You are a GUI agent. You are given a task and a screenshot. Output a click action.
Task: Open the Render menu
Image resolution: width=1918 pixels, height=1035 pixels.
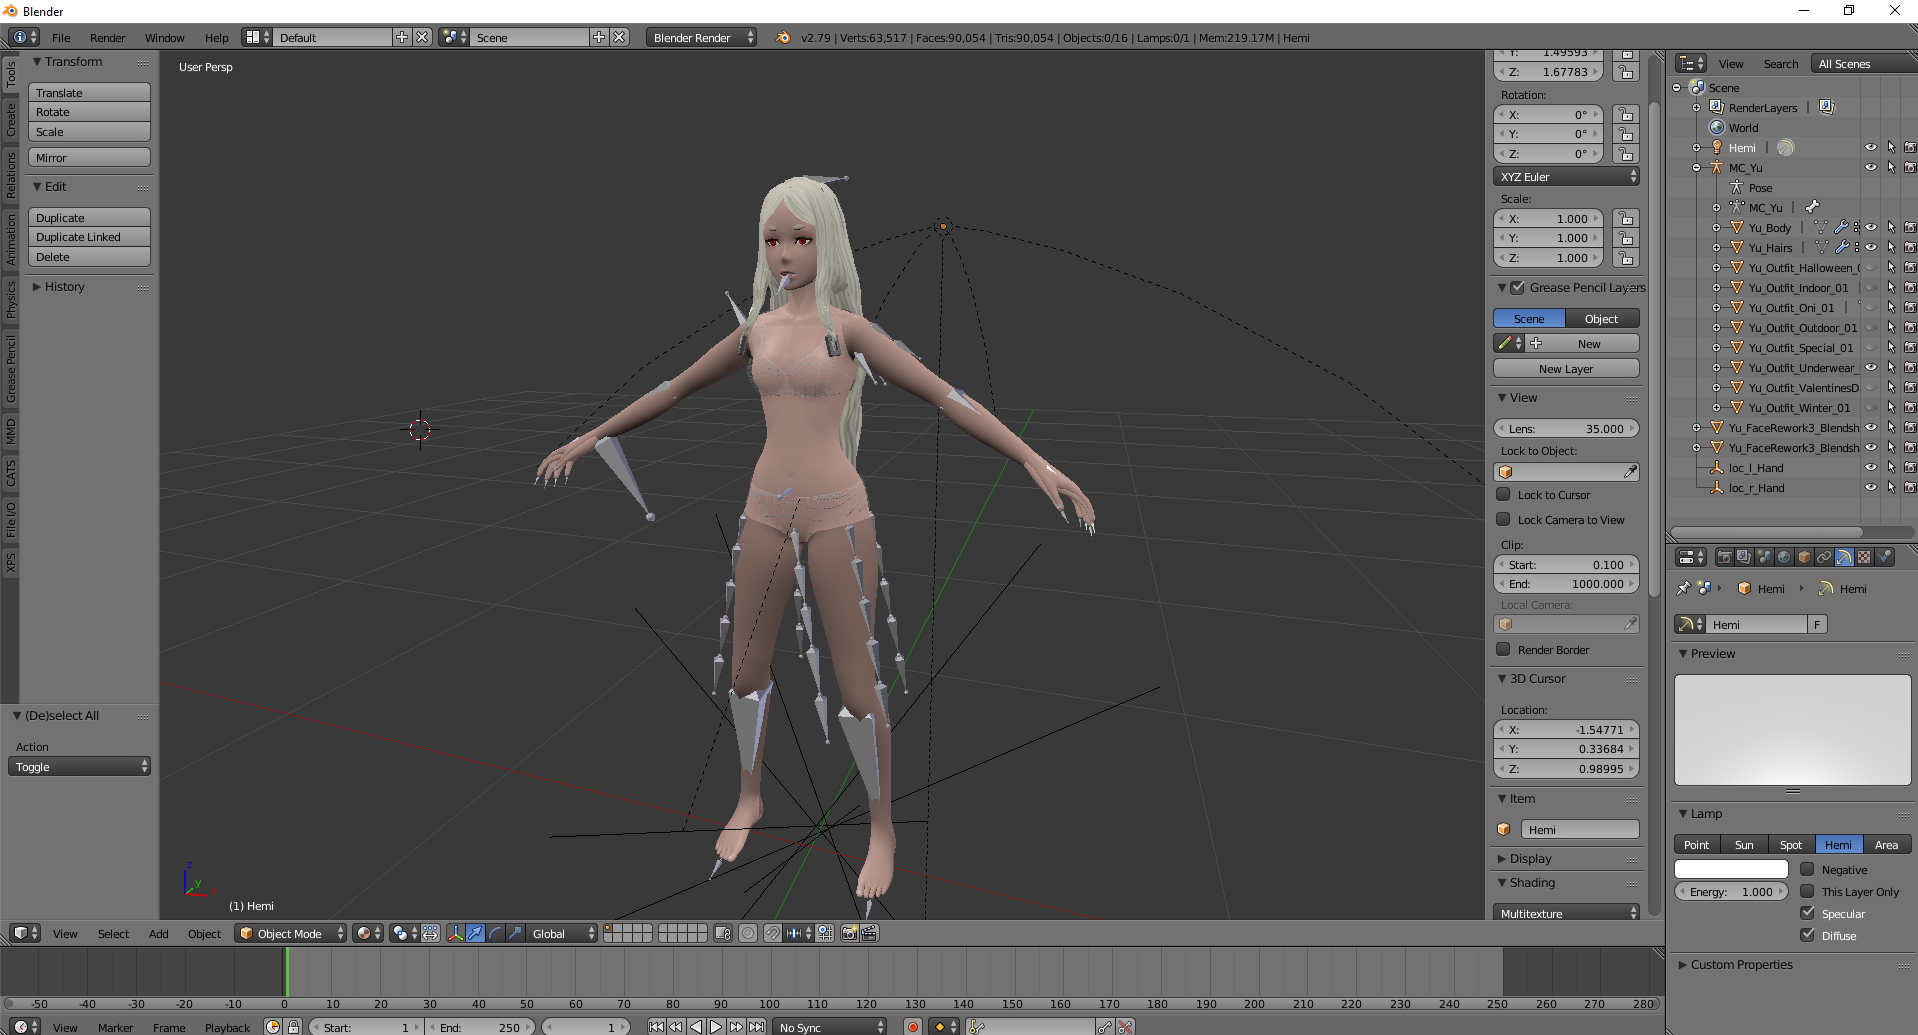coord(107,38)
